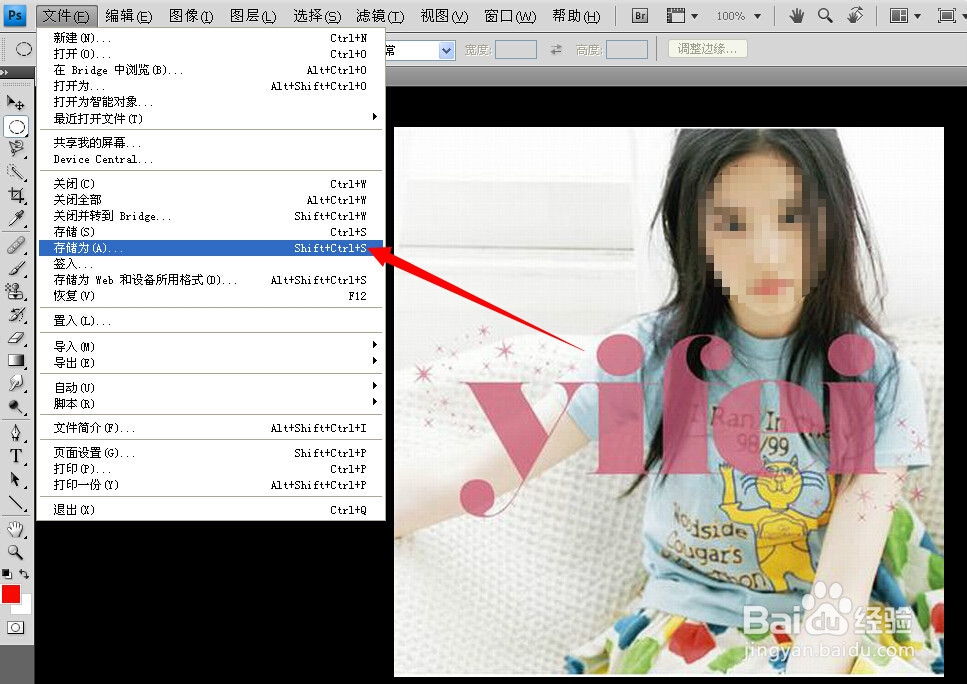Swap width and height values

pyautogui.click(x=556, y=49)
